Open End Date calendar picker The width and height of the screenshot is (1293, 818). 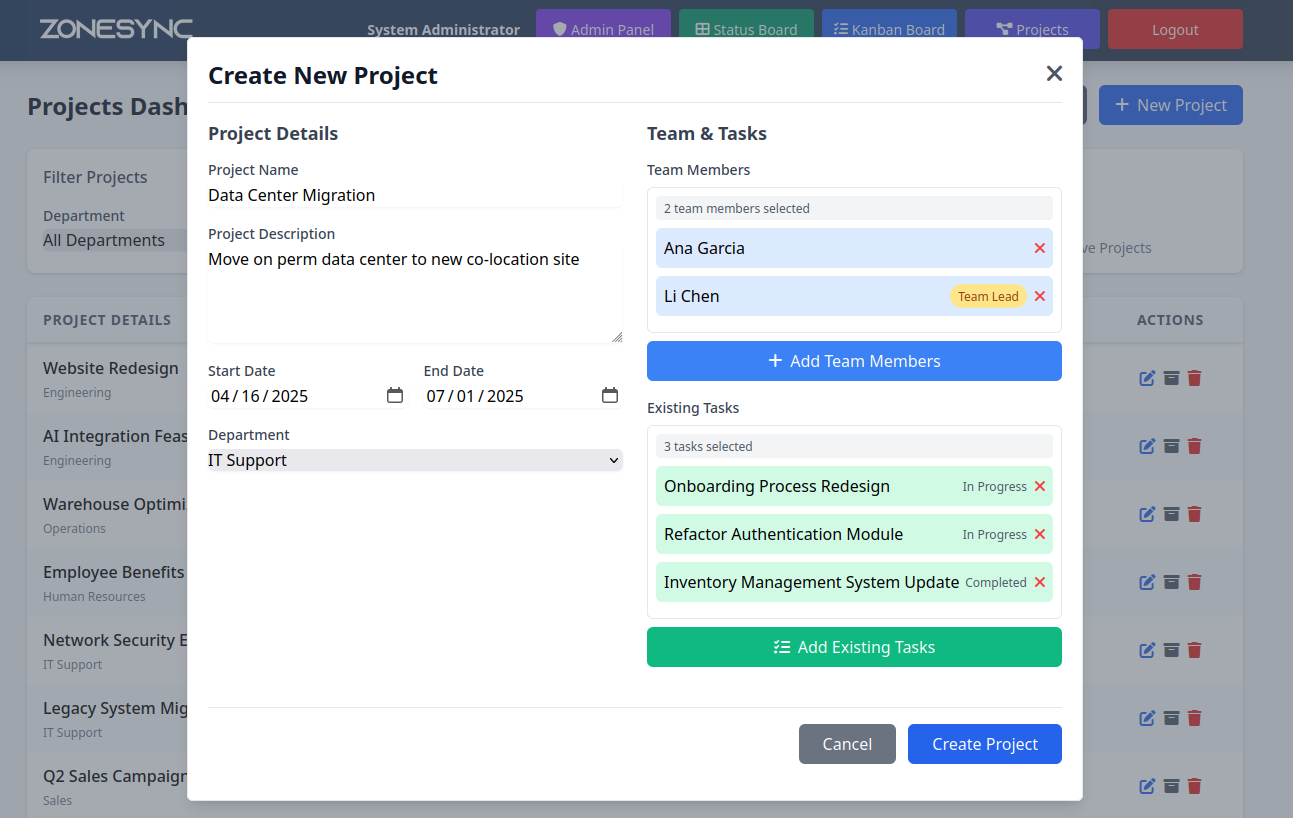pos(610,396)
